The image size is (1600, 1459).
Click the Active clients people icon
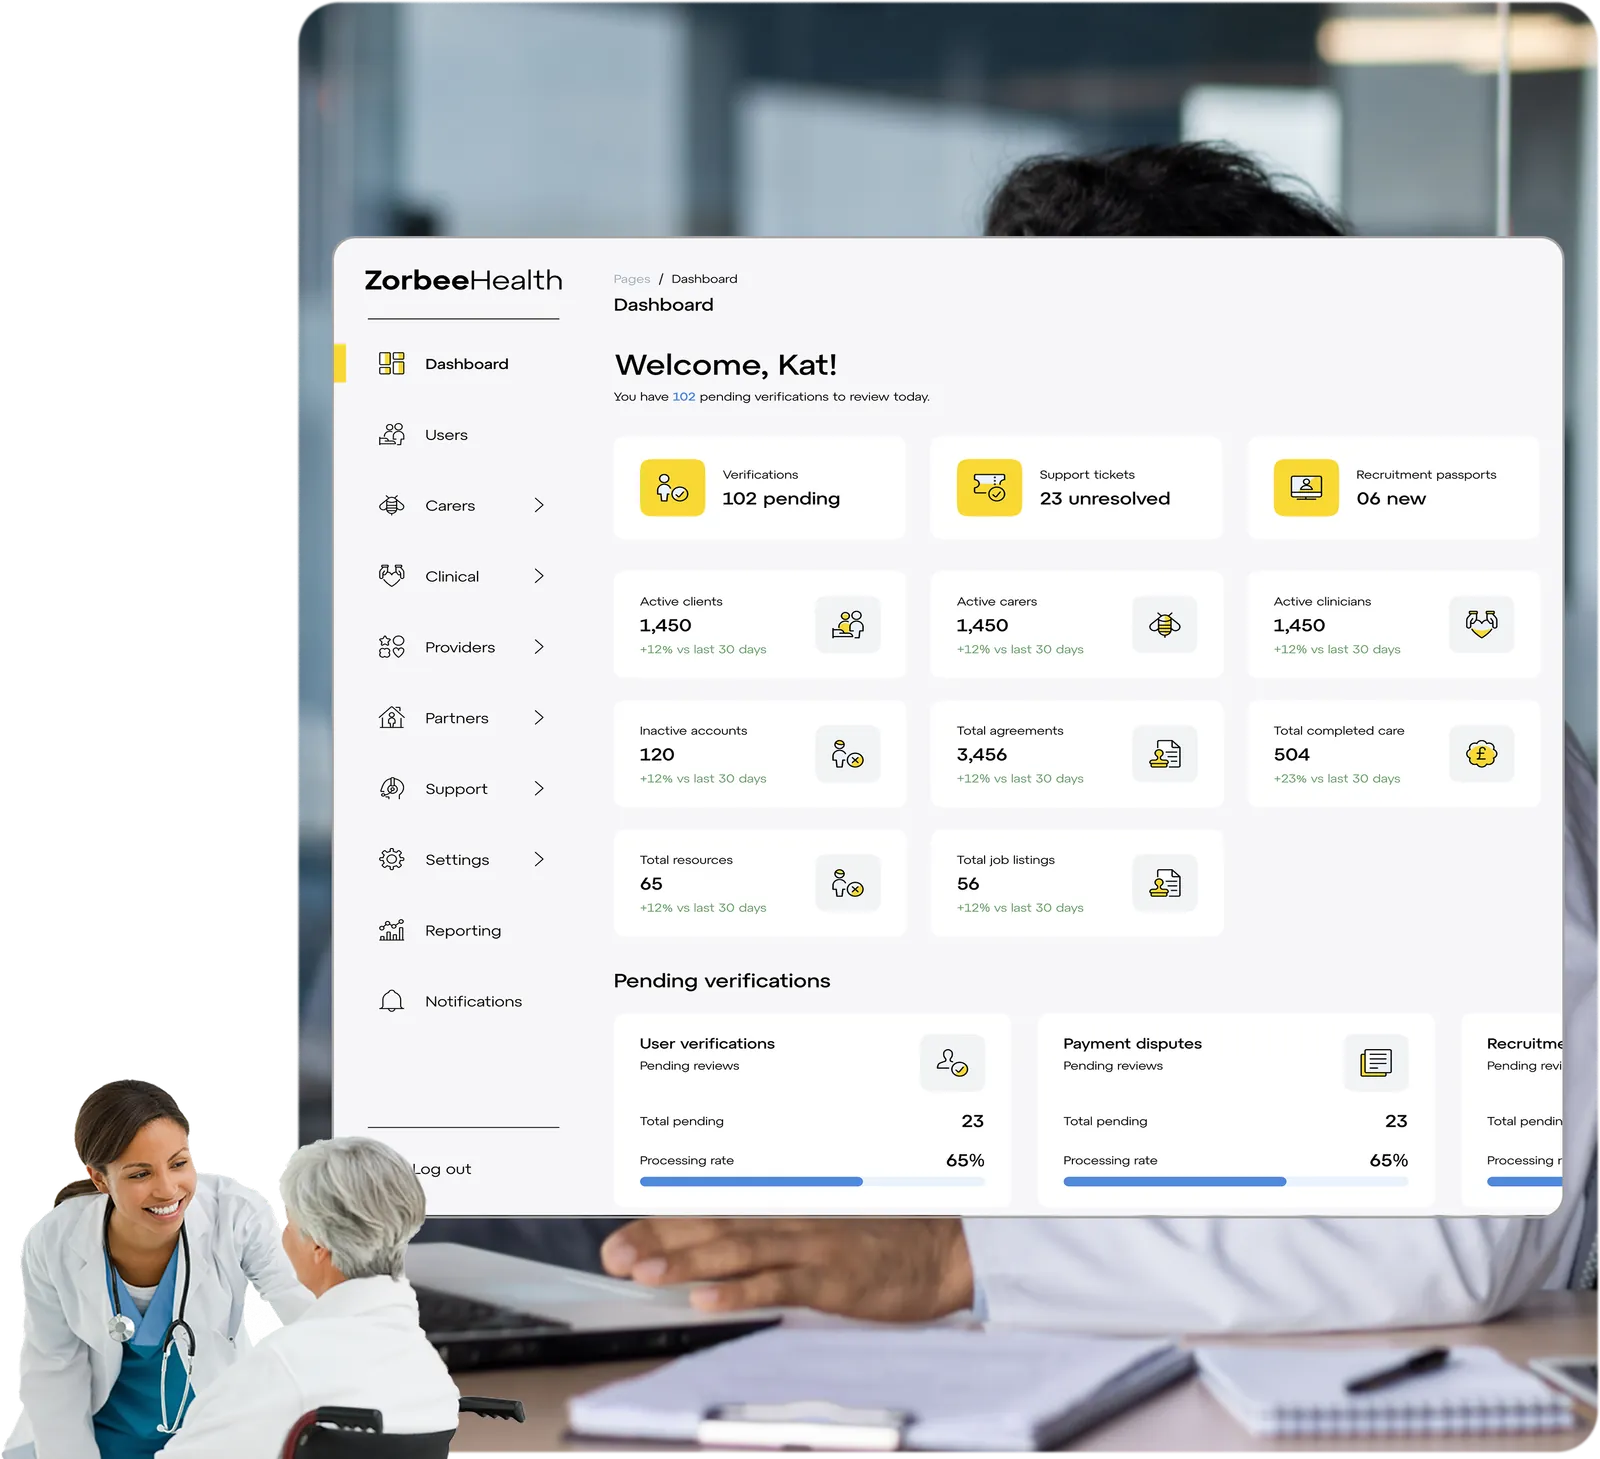pos(848,625)
